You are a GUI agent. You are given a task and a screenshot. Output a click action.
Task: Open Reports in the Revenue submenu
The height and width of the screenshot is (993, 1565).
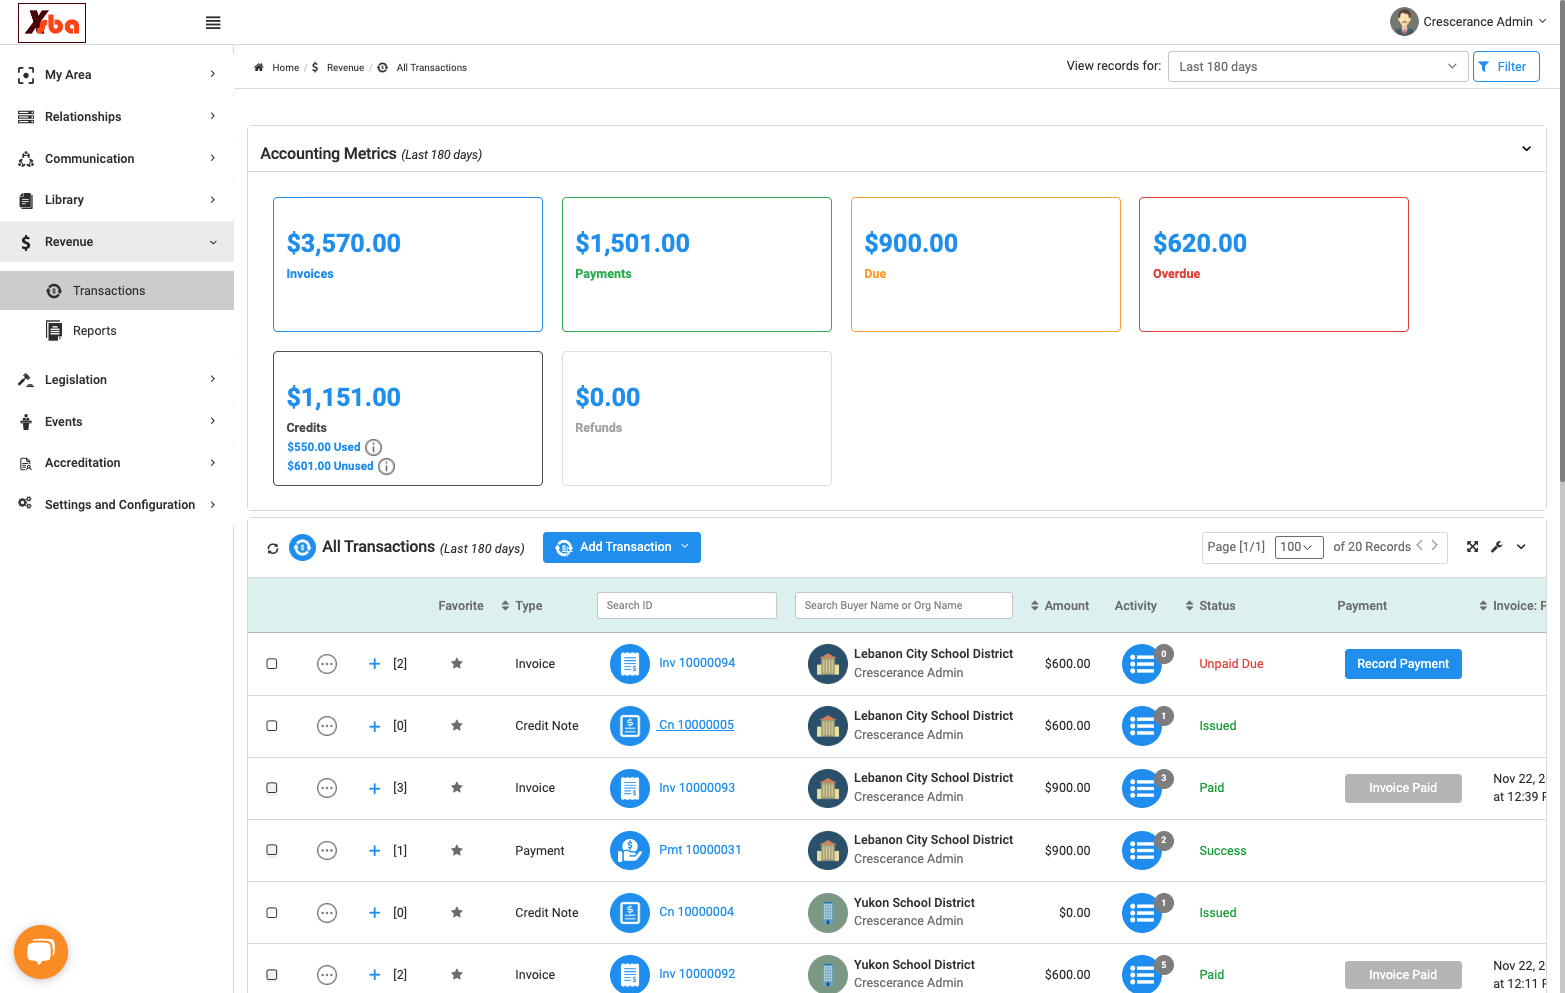tap(117, 331)
